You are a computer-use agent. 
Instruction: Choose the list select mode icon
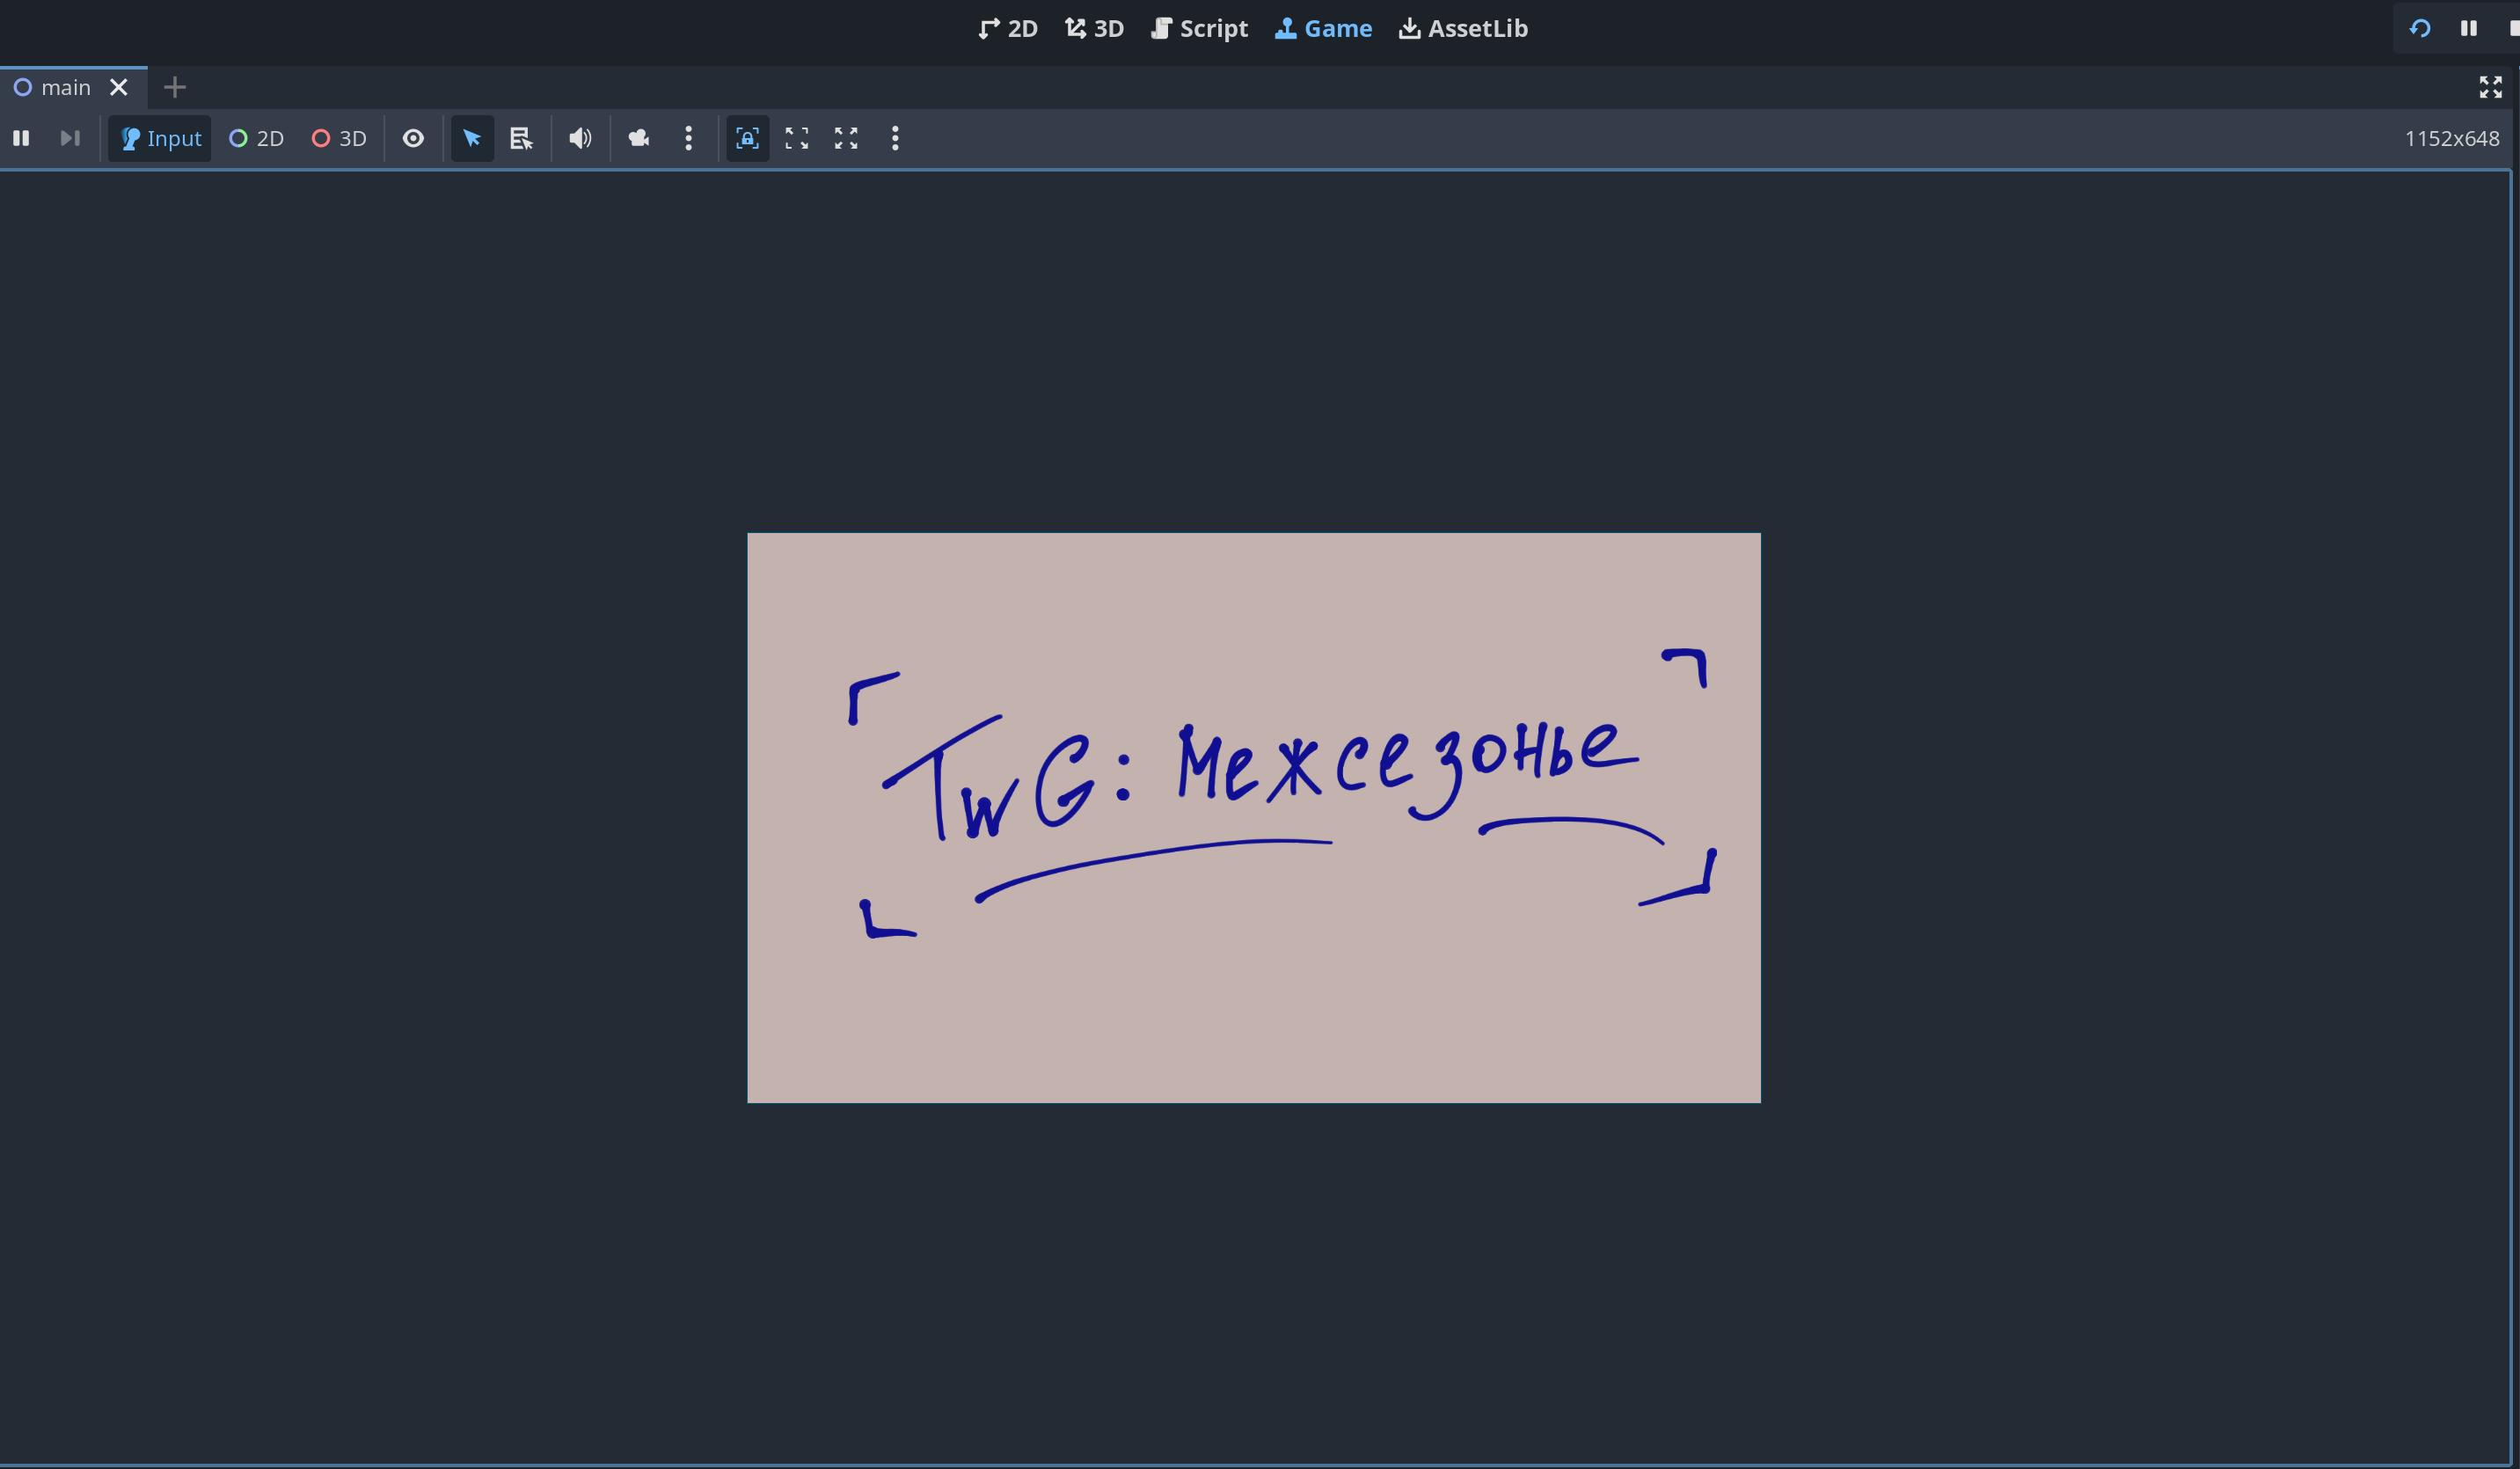tap(521, 138)
